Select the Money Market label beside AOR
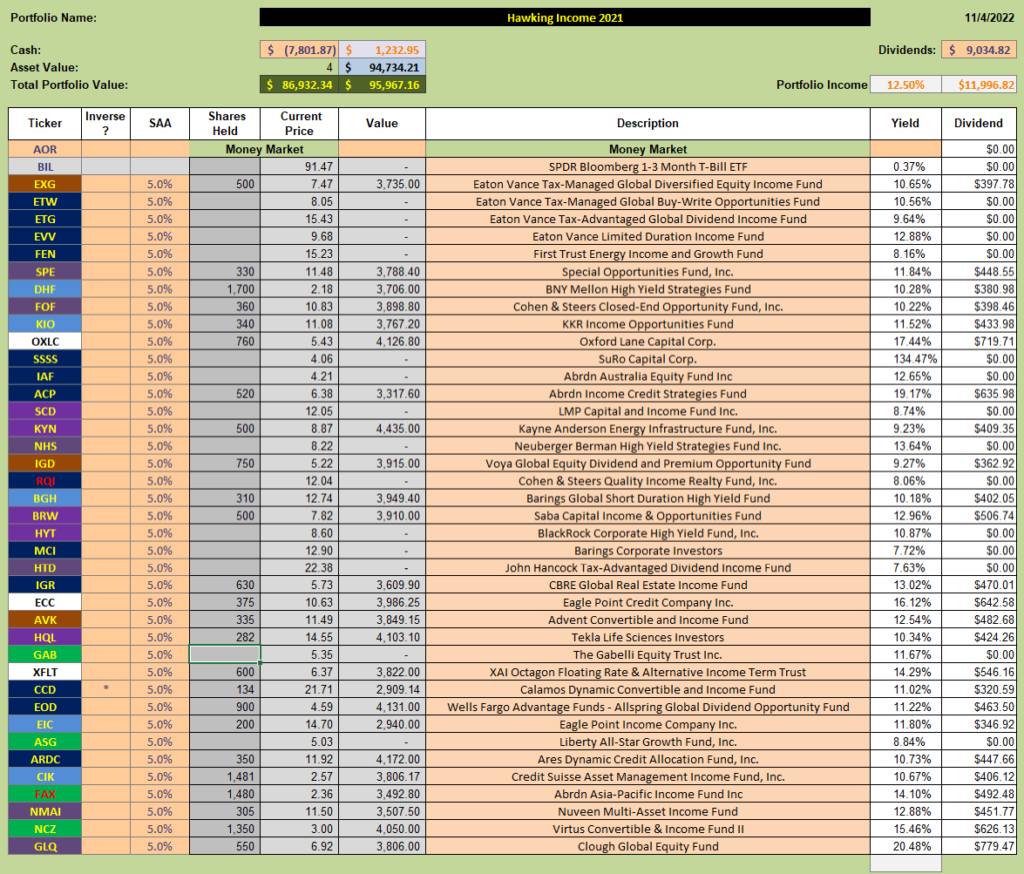Viewport: 1024px width, 874px height. (264, 149)
